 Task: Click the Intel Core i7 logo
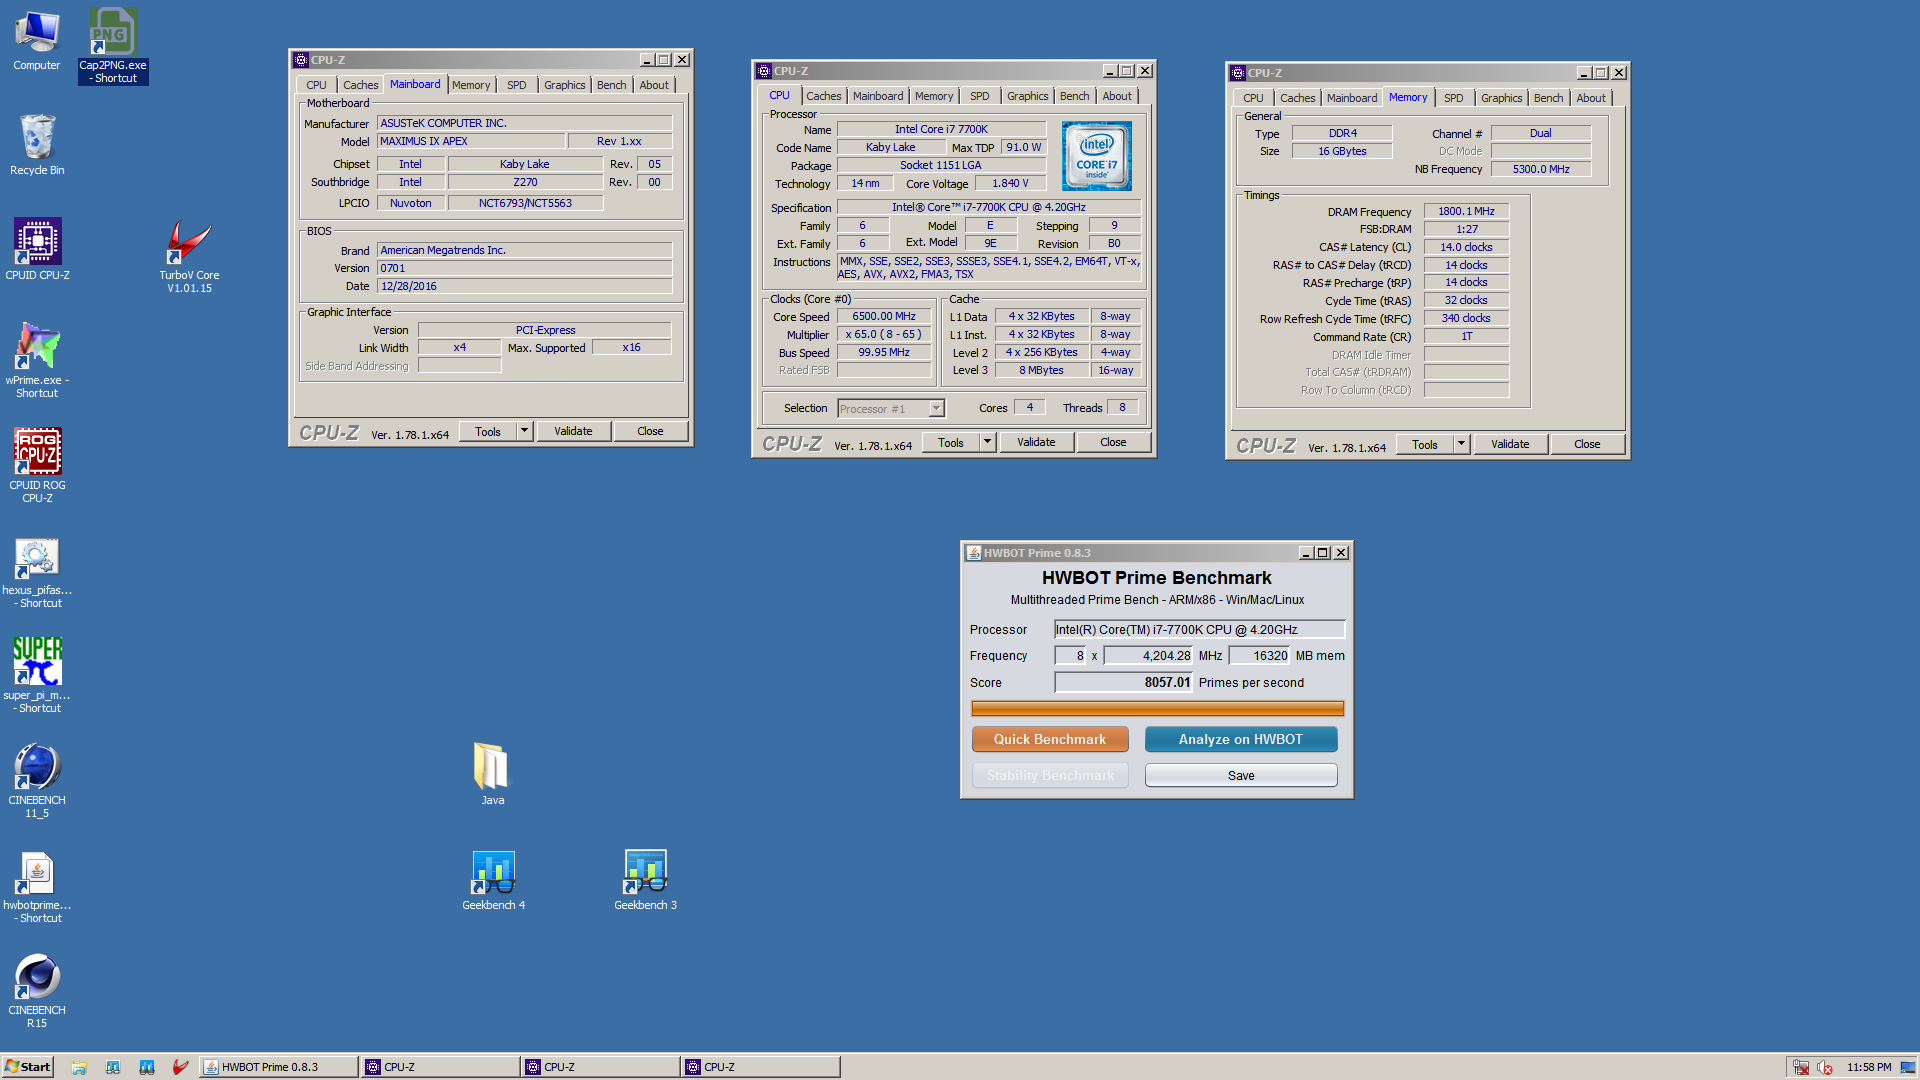1097,156
